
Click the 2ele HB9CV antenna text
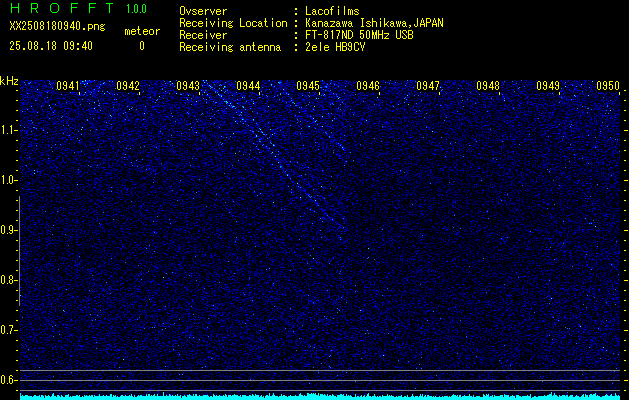click(335, 47)
